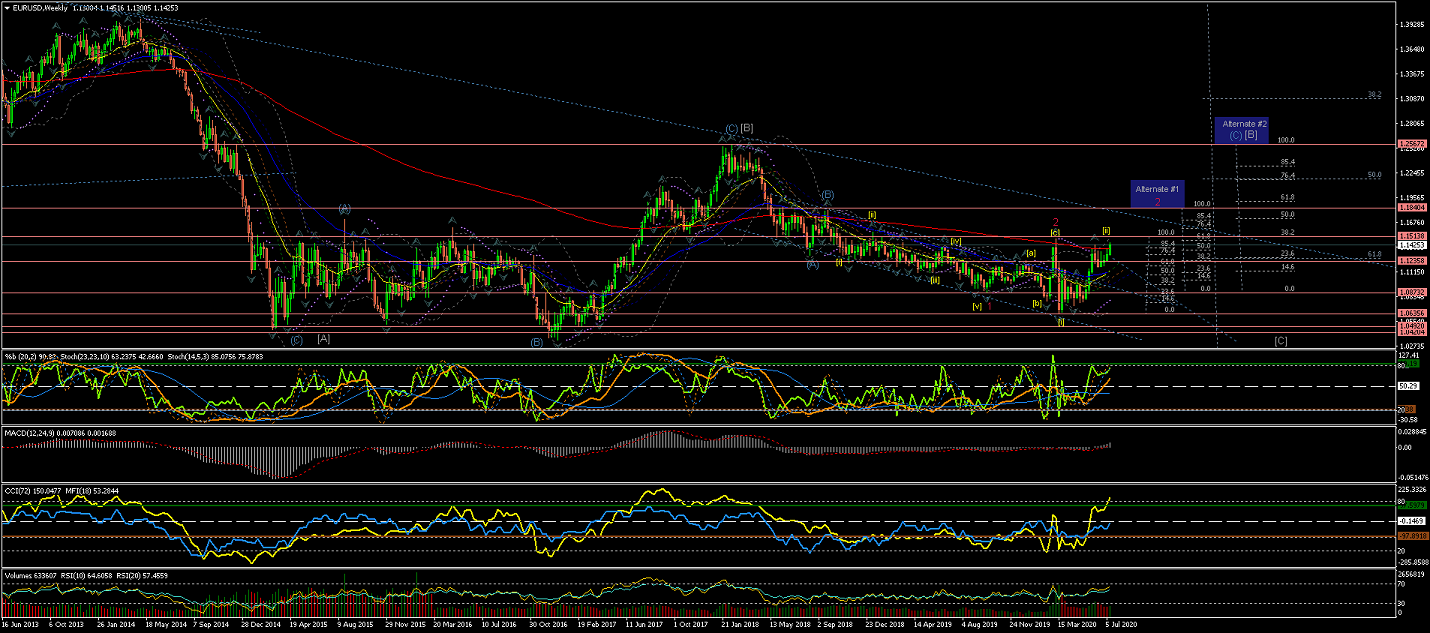Screen dimensions: 1430x633
Task: Click the 1.06356 red price label
Action: (x=1411, y=314)
